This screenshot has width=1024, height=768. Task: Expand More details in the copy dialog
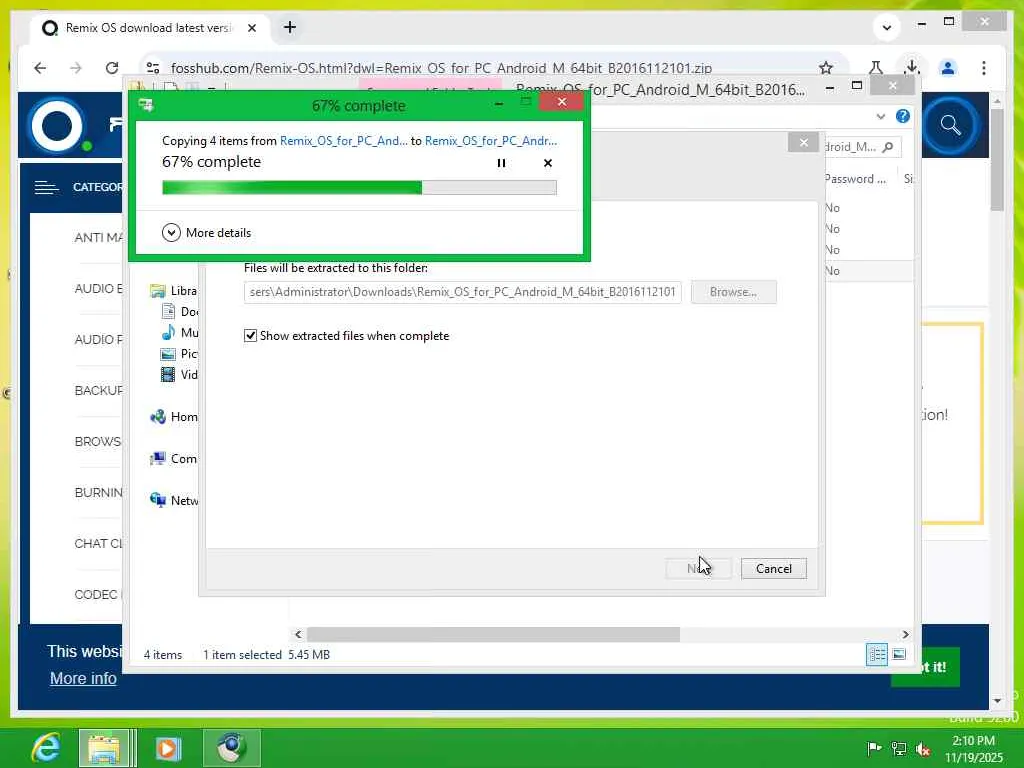206,232
